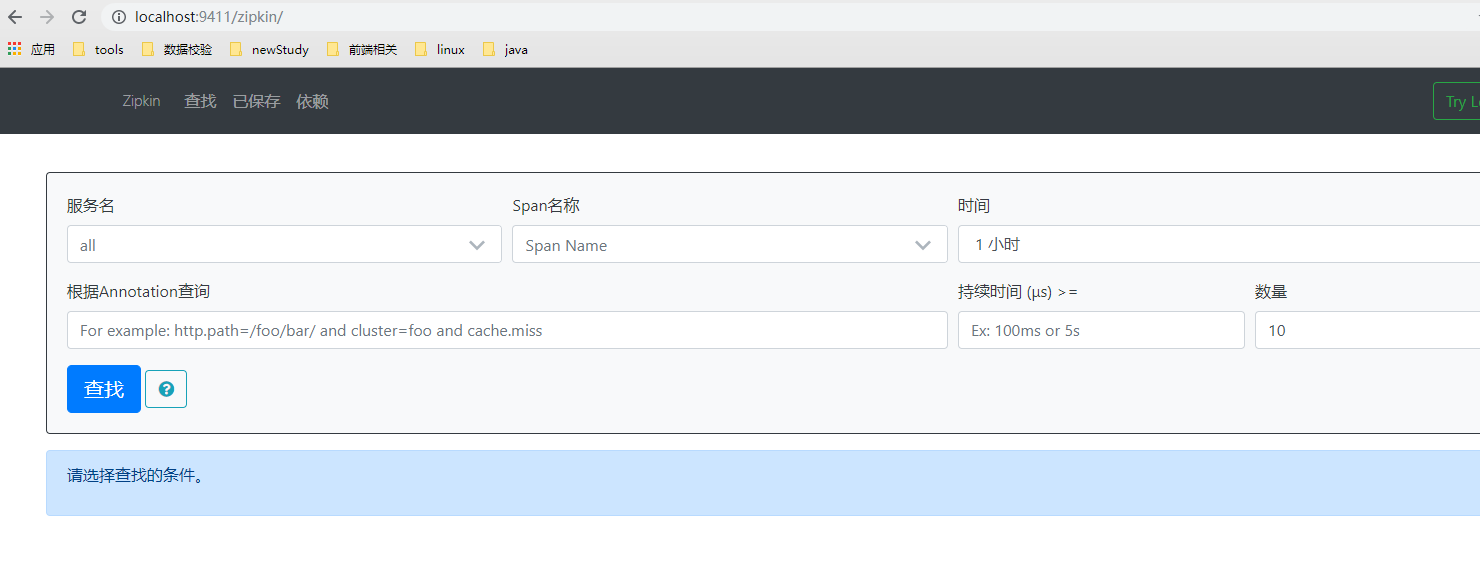
Task: Open the java bookmark folder
Action: [x=505, y=49]
